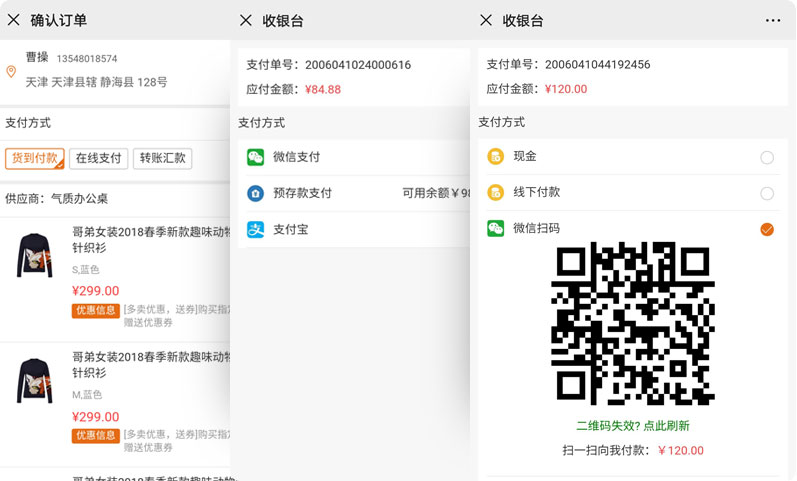The image size is (797, 481).
Task: Click 二维码失效？点此刷新 refresh link
Action: click(633, 425)
